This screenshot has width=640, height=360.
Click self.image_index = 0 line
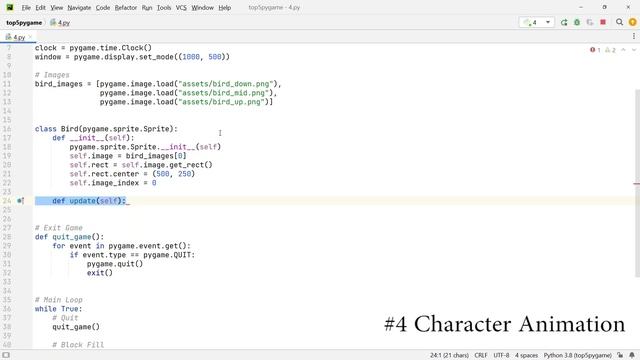(x=113, y=183)
